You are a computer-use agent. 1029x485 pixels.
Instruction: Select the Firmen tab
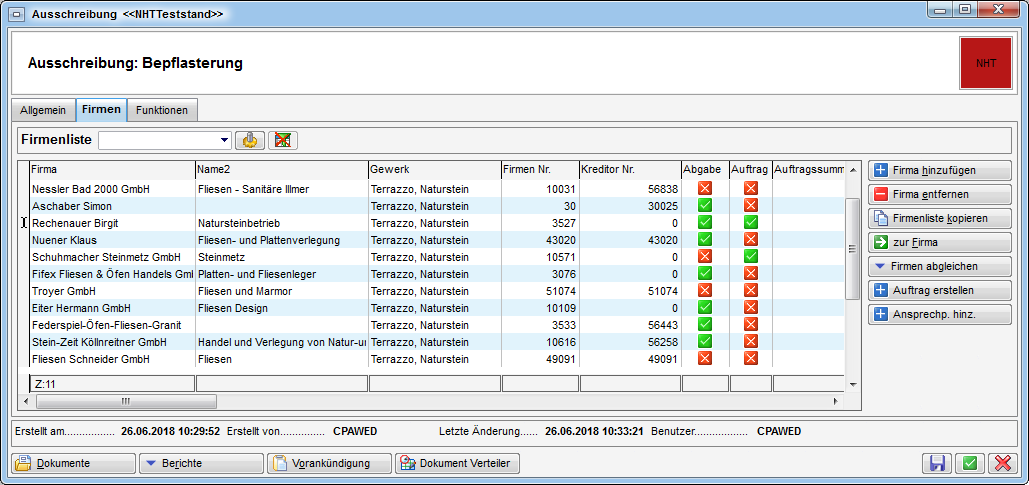coord(101,110)
